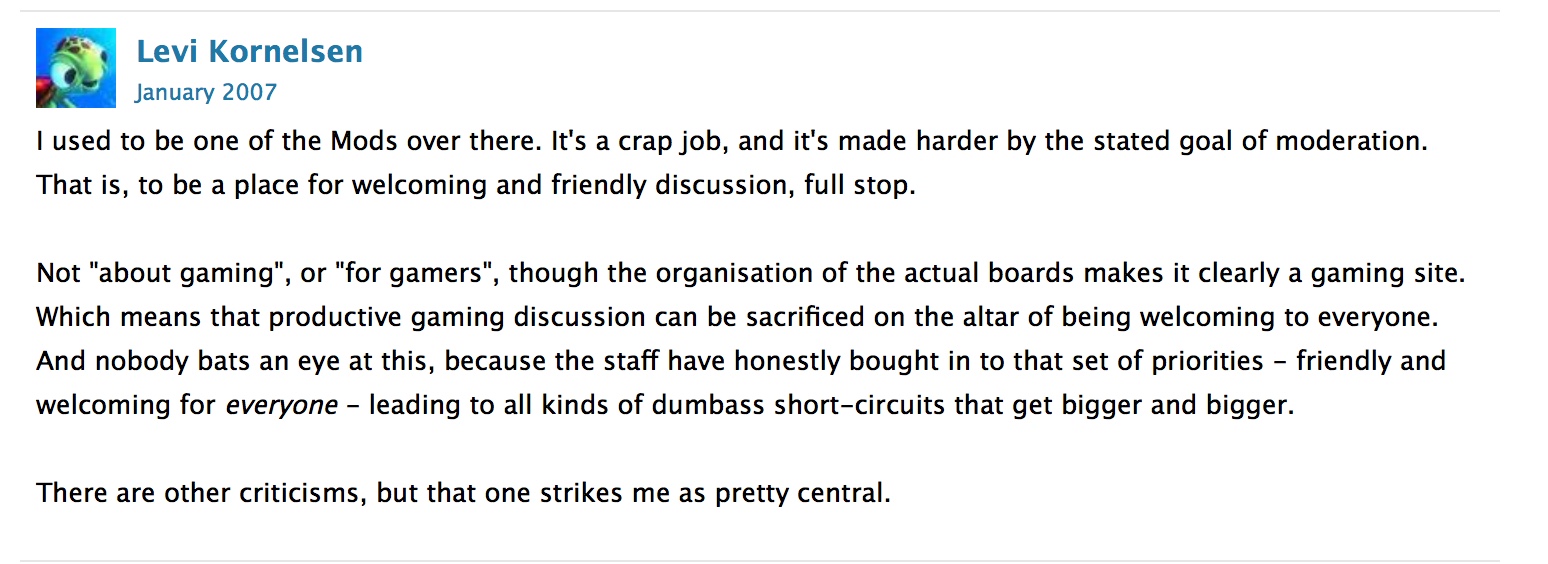Viewport: 1548px width, 564px height.
Task: Click the line starting "And nobody bats an eye"
Action: [741, 361]
